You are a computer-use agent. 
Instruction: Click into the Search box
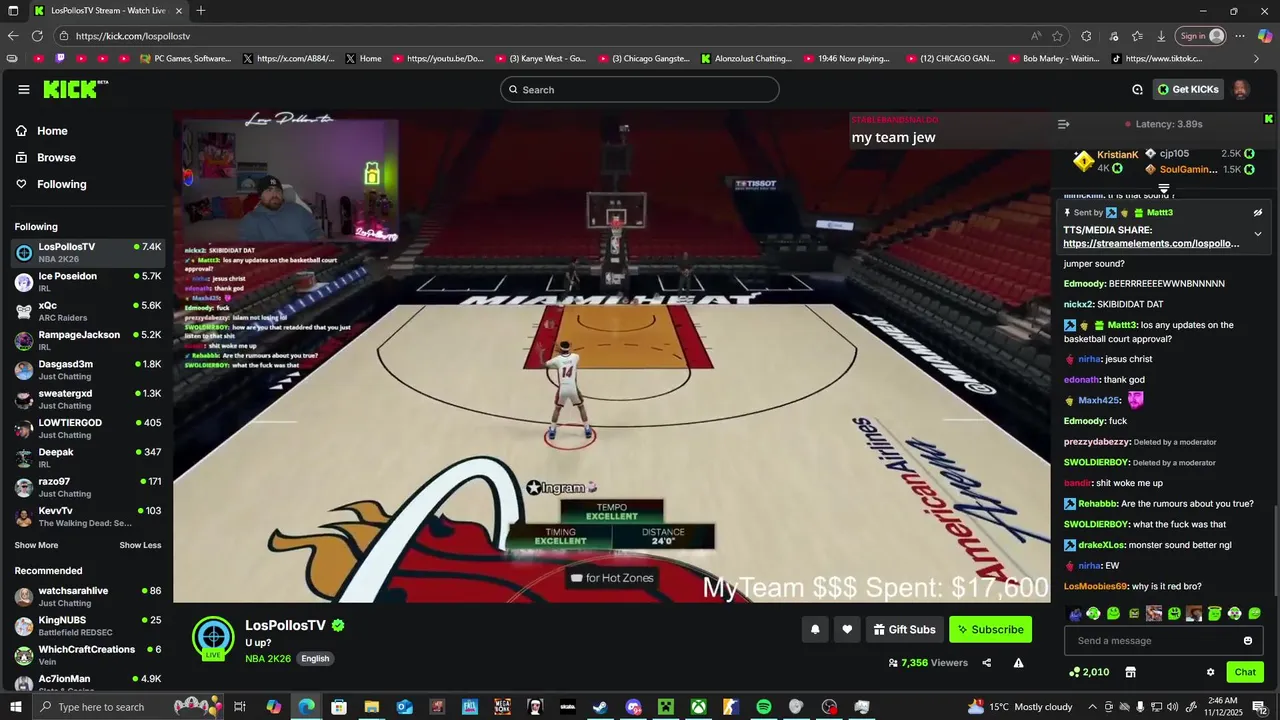pos(640,90)
